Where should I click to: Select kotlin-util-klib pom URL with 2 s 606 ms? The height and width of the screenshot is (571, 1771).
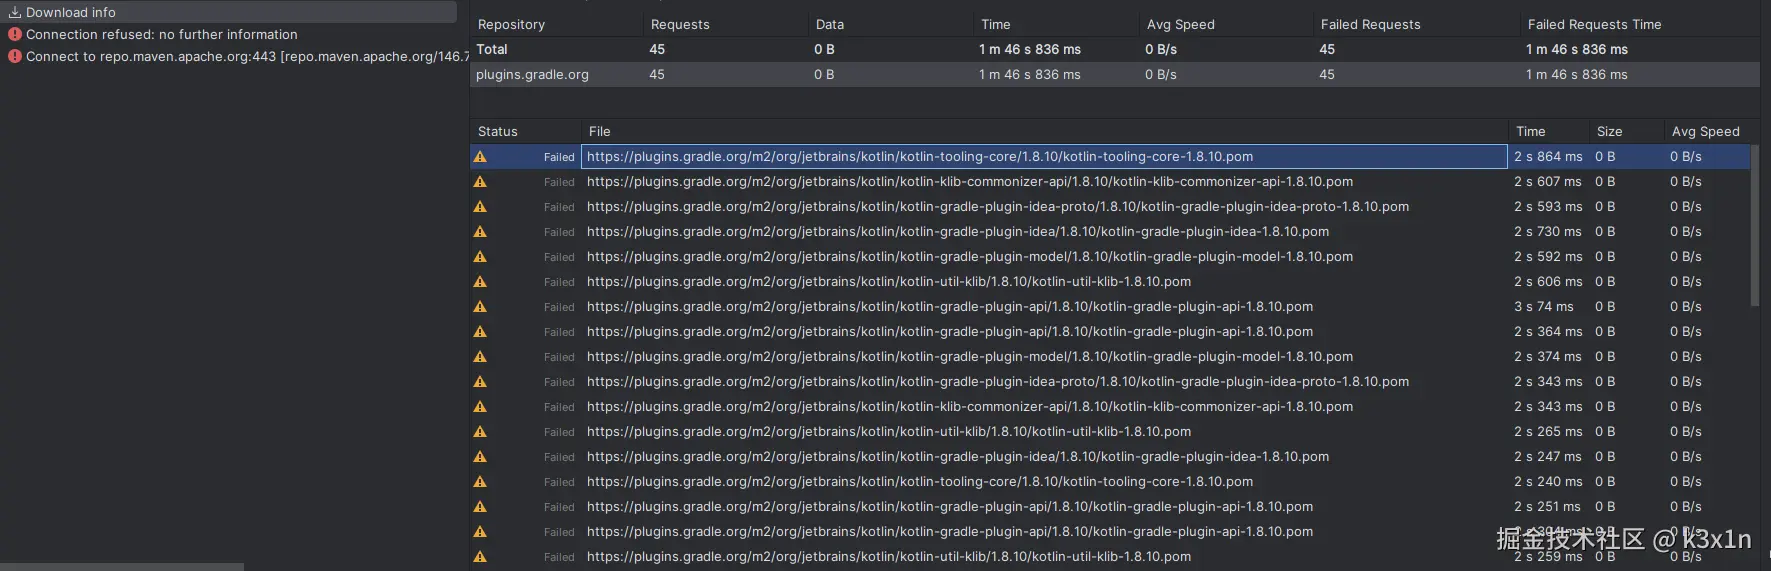coord(889,282)
